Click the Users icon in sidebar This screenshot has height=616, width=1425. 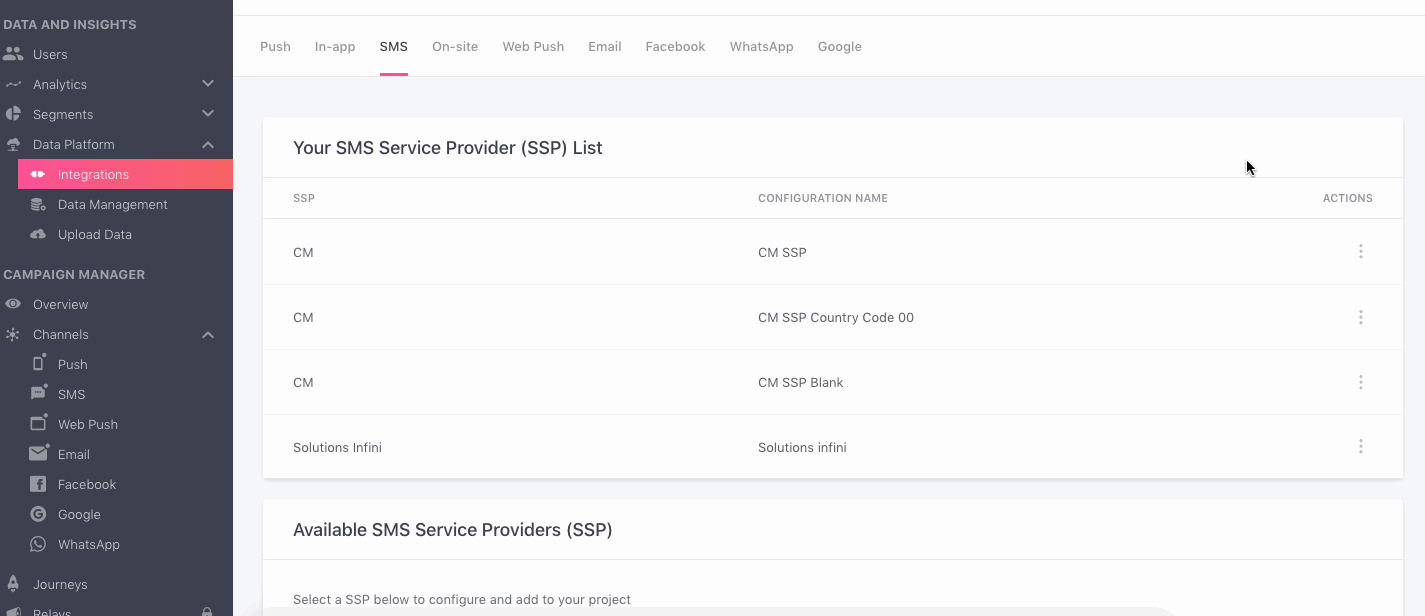pyautogui.click(x=13, y=54)
